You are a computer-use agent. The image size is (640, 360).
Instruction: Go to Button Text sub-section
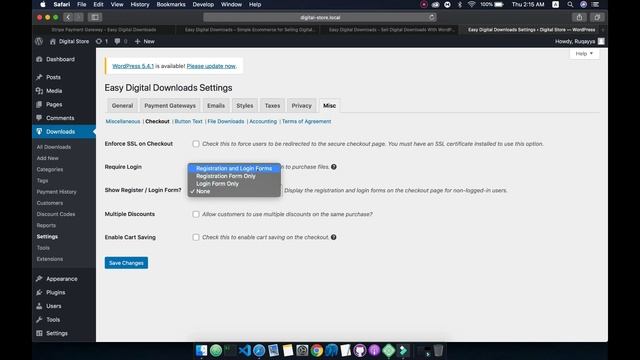pyautogui.click(x=189, y=121)
